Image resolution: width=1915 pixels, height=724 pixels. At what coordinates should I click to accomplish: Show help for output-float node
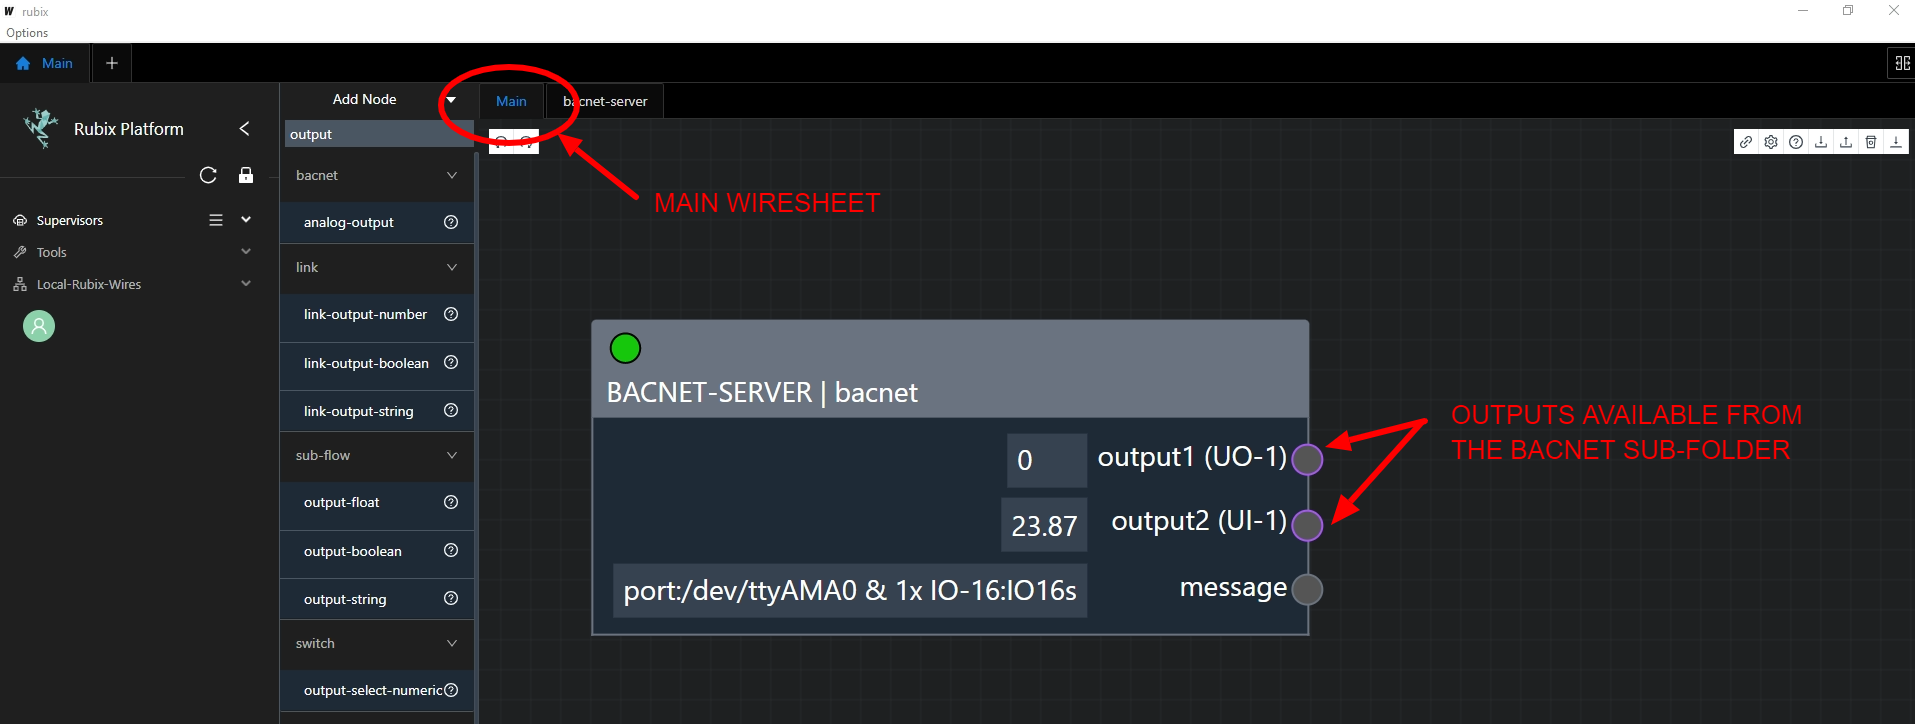[451, 502]
